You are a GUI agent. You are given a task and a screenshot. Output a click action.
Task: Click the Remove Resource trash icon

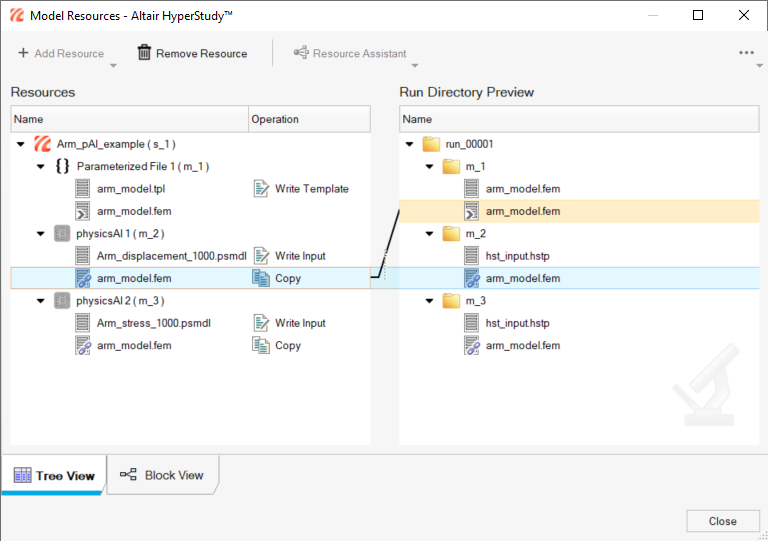tap(145, 53)
